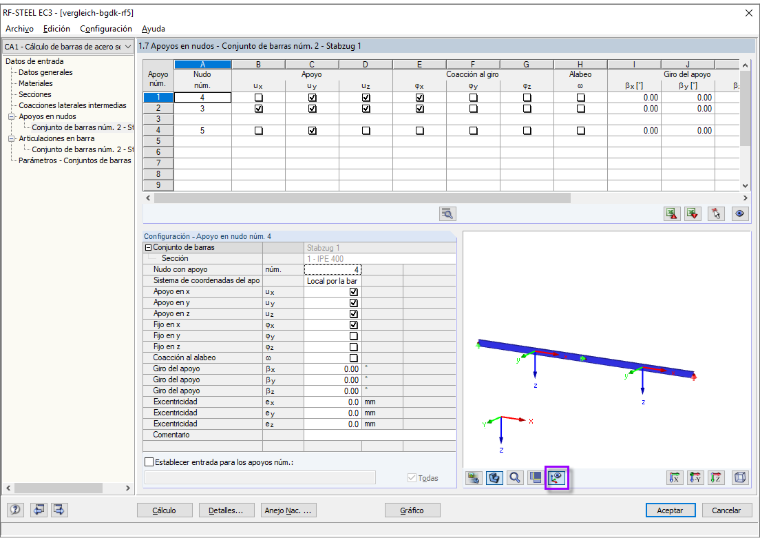Go to the next input table
This screenshot has width=760, height=541.
point(59,510)
